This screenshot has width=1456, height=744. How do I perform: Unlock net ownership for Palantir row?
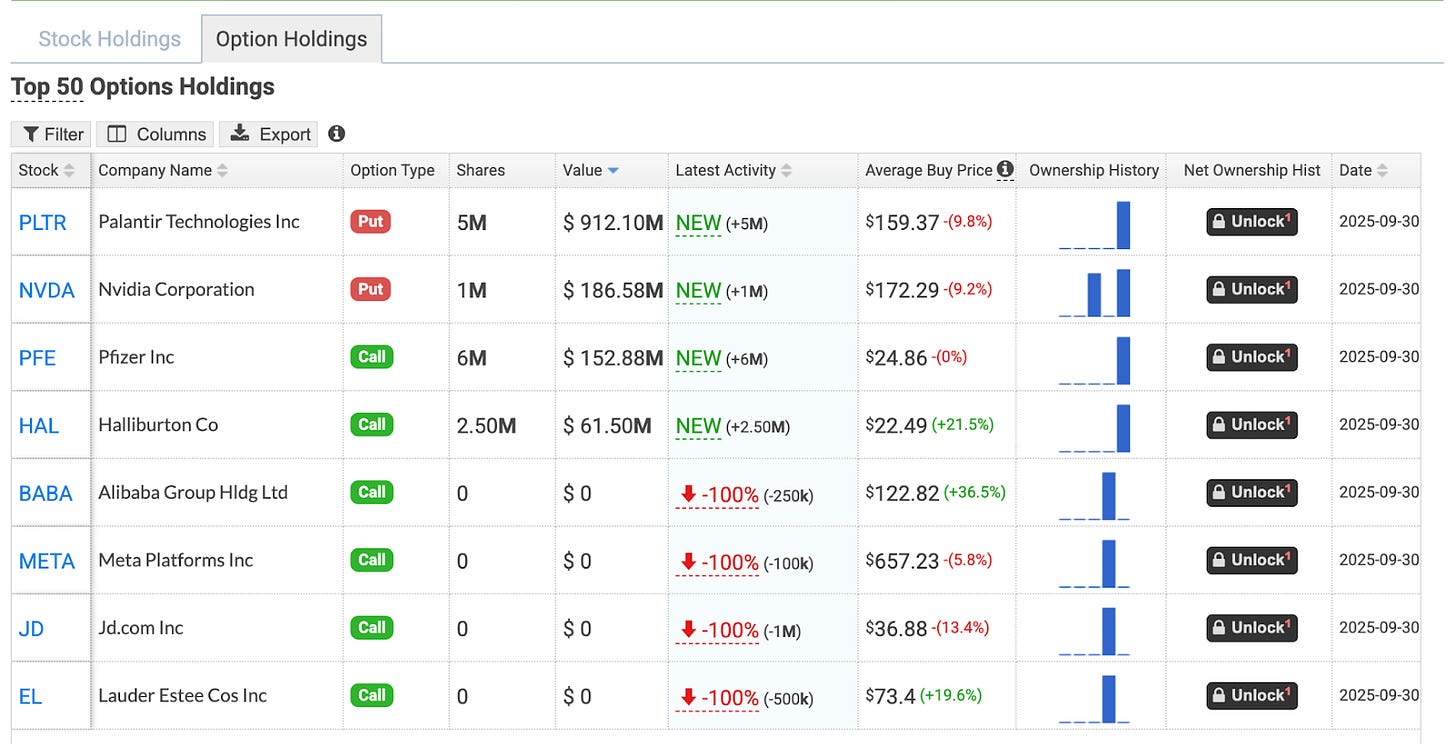pyautogui.click(x=1252, y=222)
